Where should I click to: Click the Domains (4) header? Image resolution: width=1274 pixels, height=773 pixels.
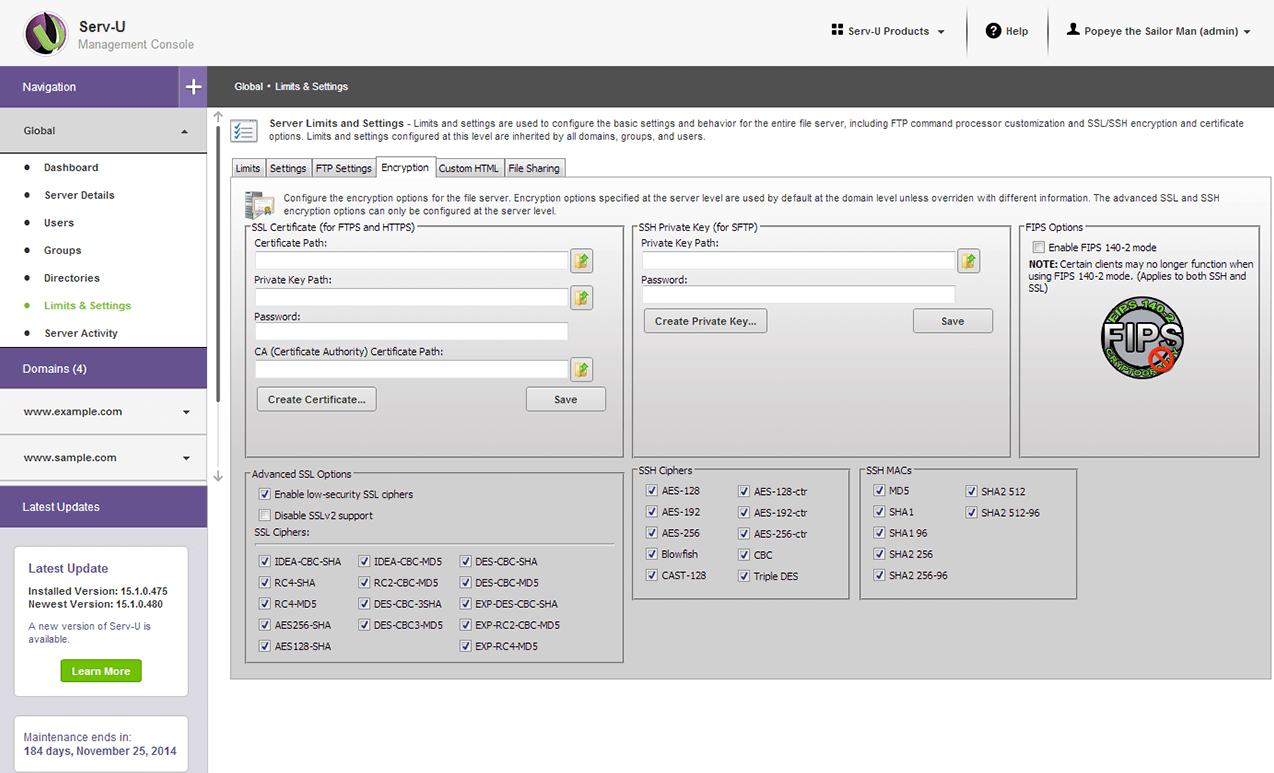coord(103,369)
